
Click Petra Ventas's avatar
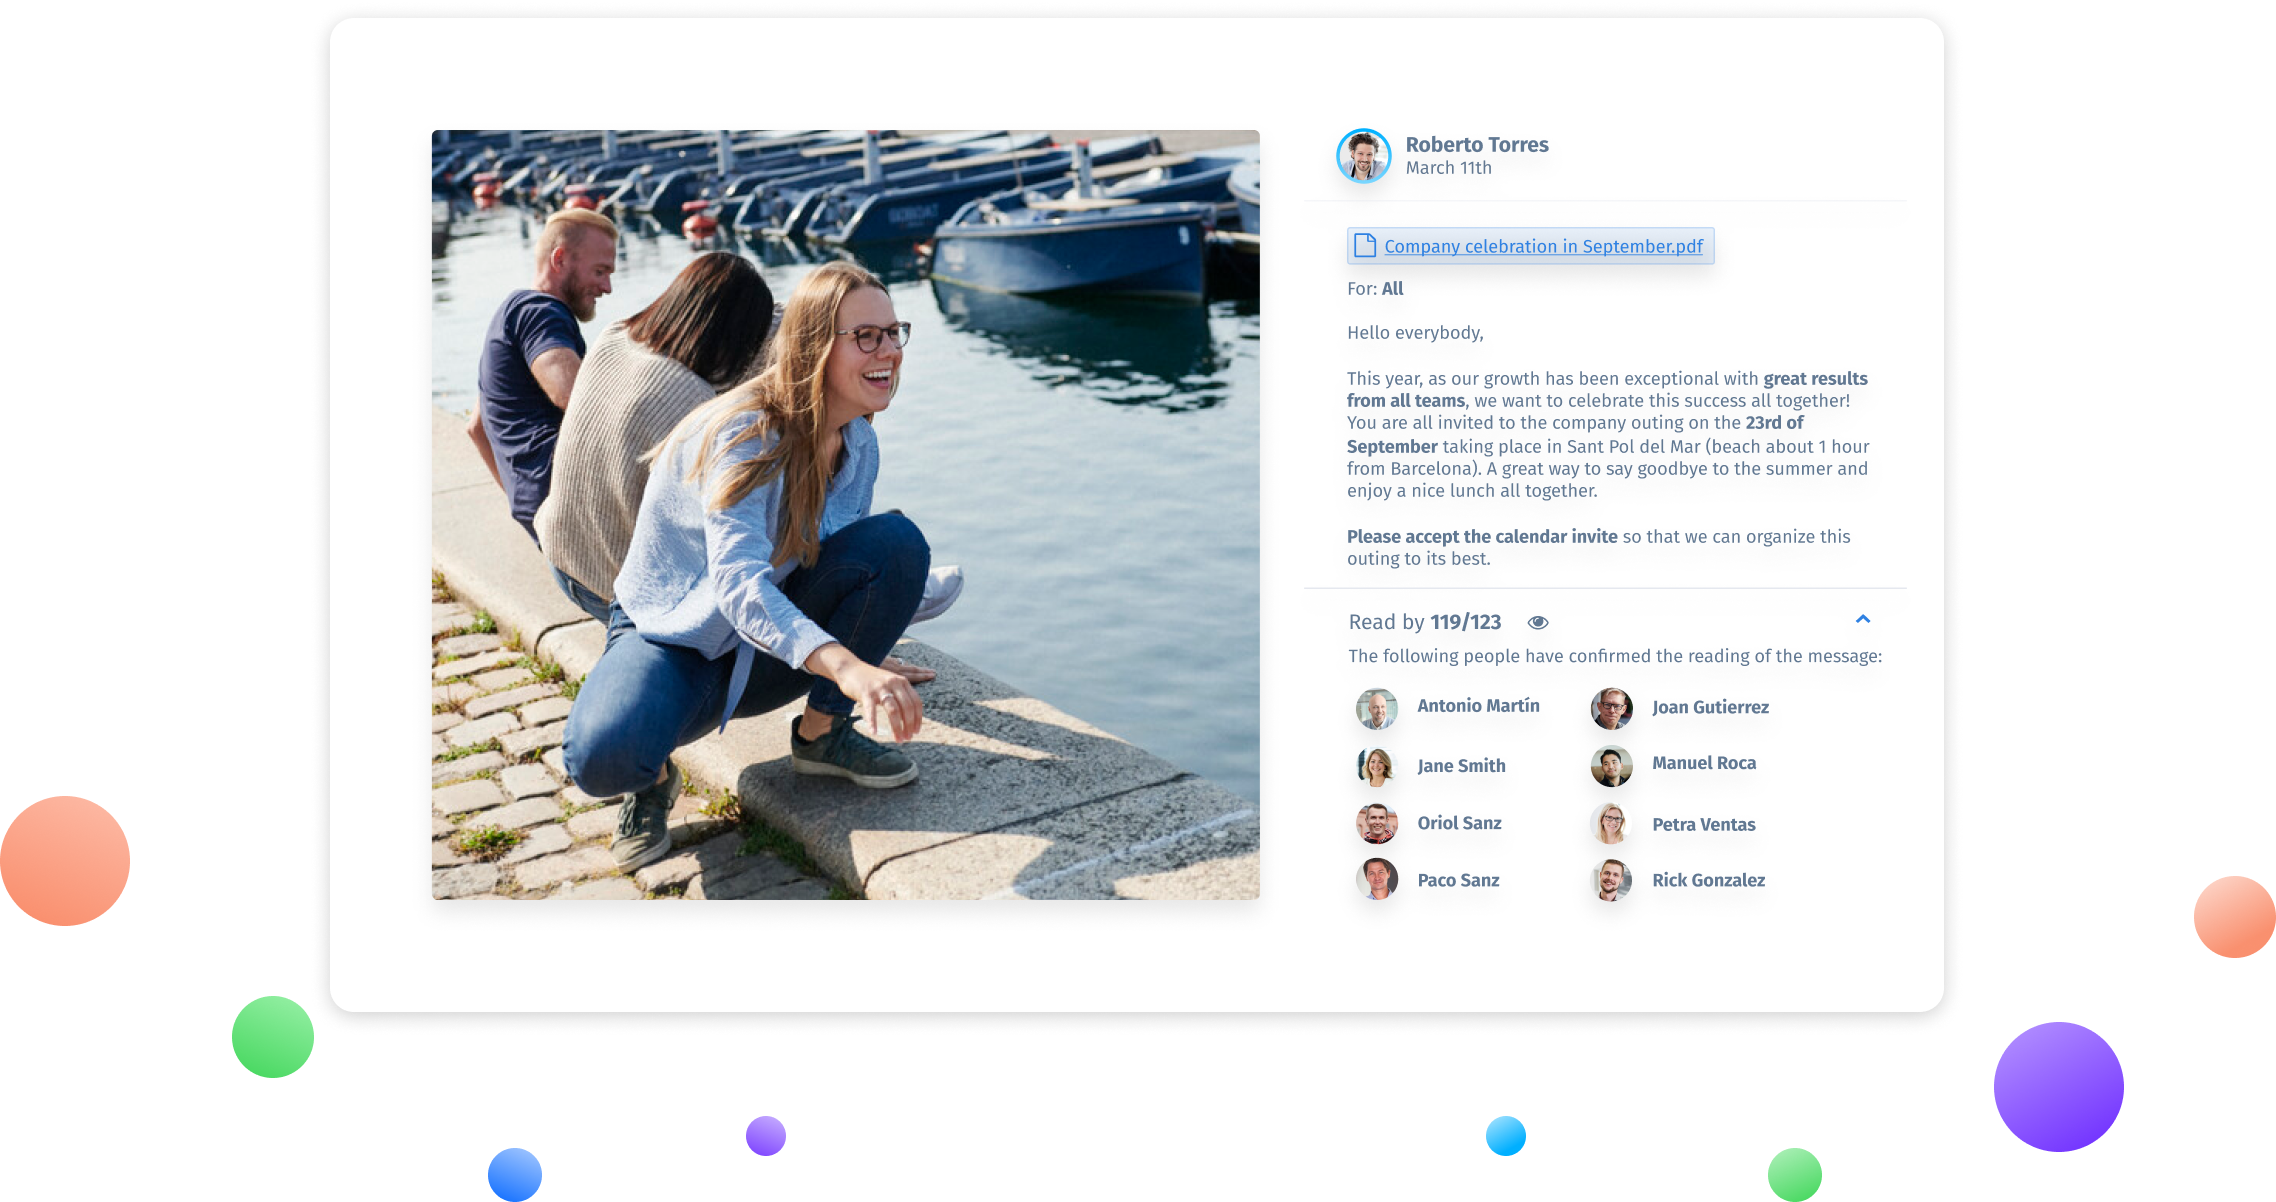click(1611, 824)
